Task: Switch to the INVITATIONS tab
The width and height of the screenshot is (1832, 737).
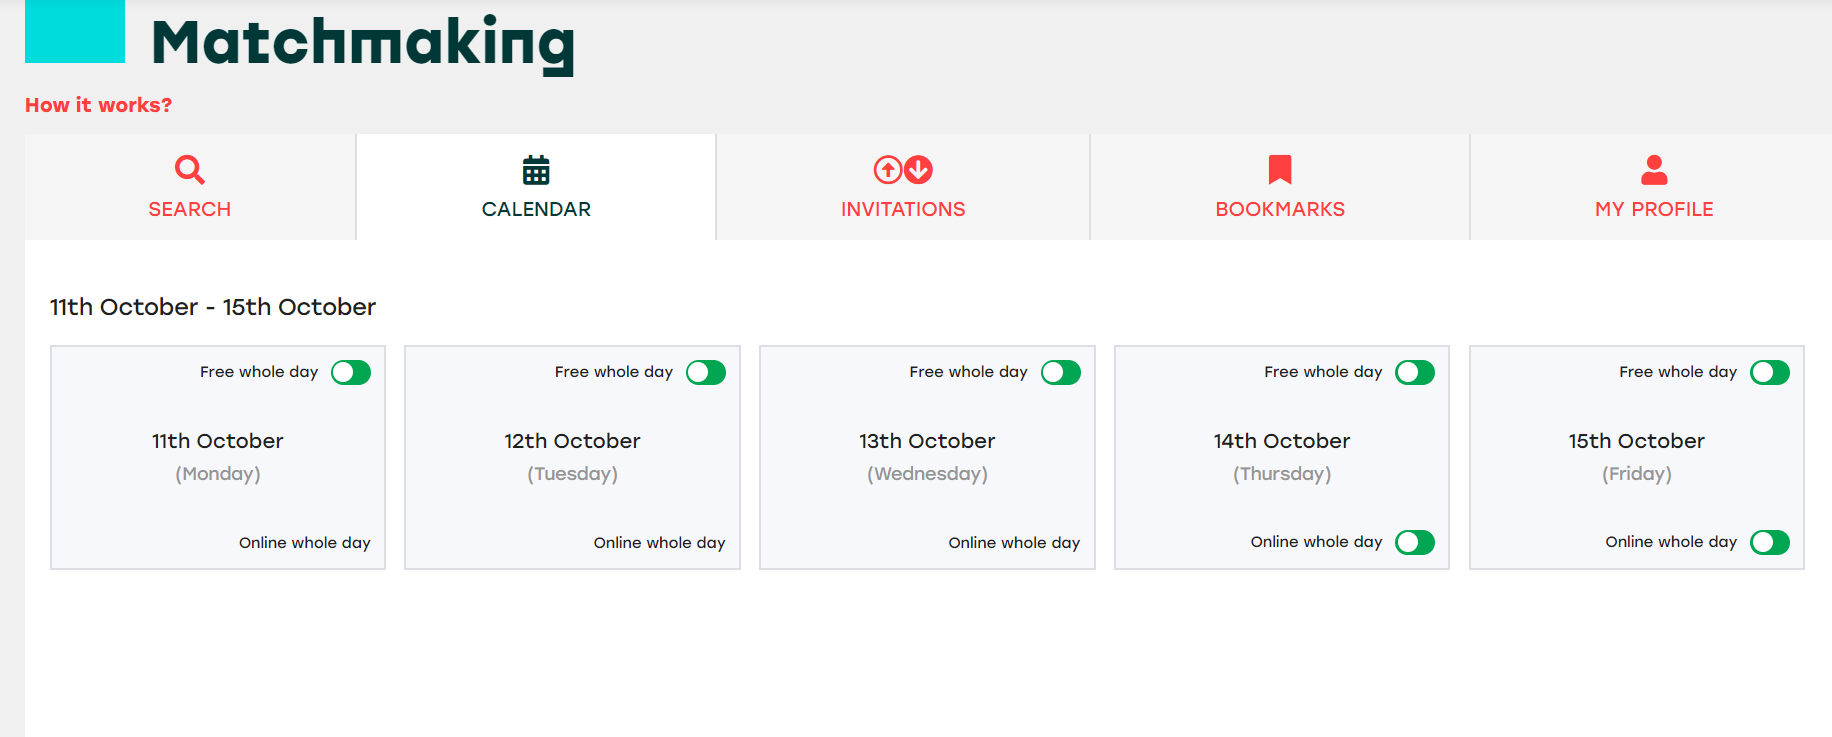Action: [903, 187]
